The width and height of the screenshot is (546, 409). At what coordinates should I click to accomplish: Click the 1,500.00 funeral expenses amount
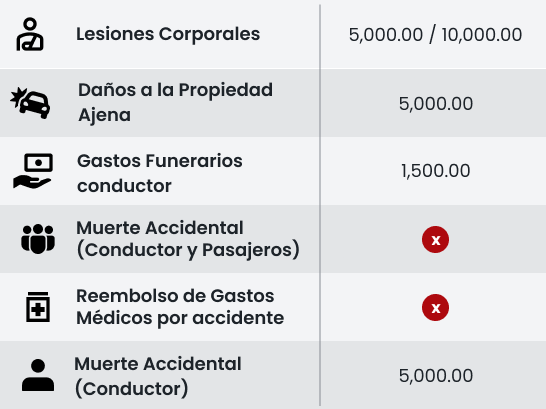pos(436,171)
